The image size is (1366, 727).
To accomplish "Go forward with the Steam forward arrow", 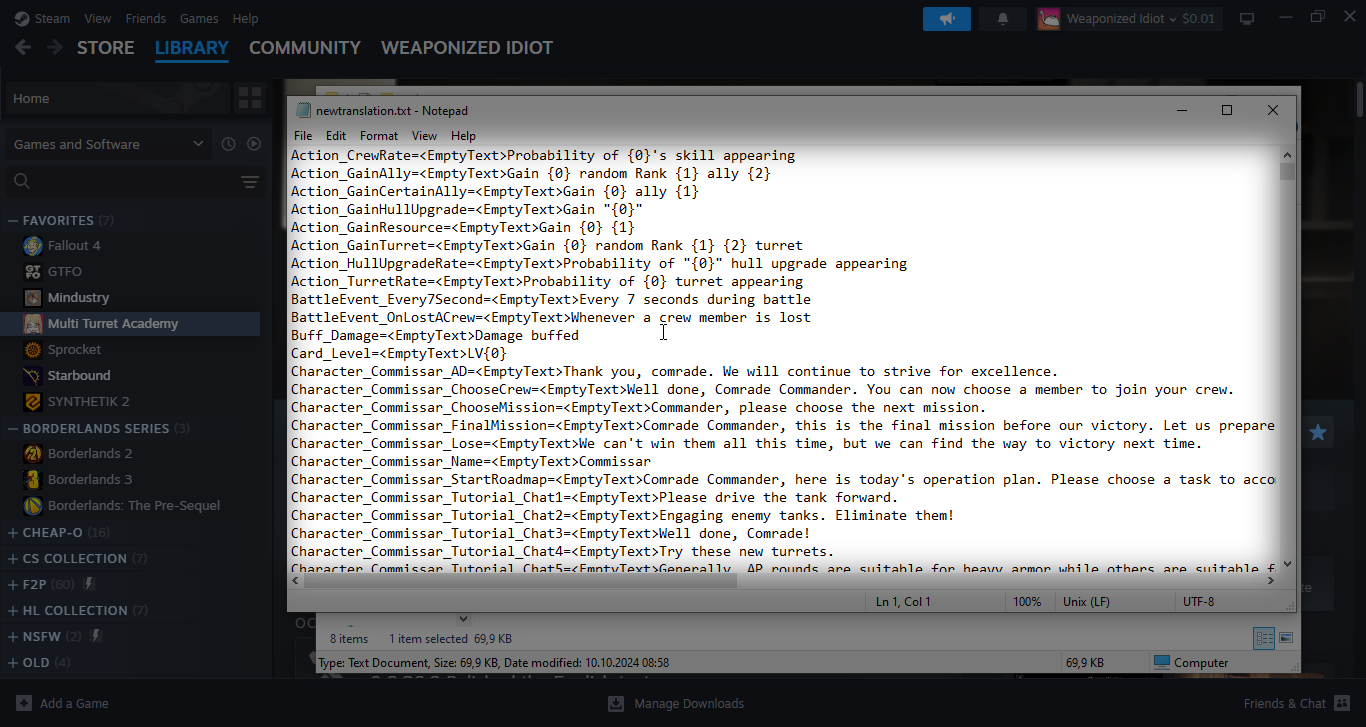I will tap(54, 47).
